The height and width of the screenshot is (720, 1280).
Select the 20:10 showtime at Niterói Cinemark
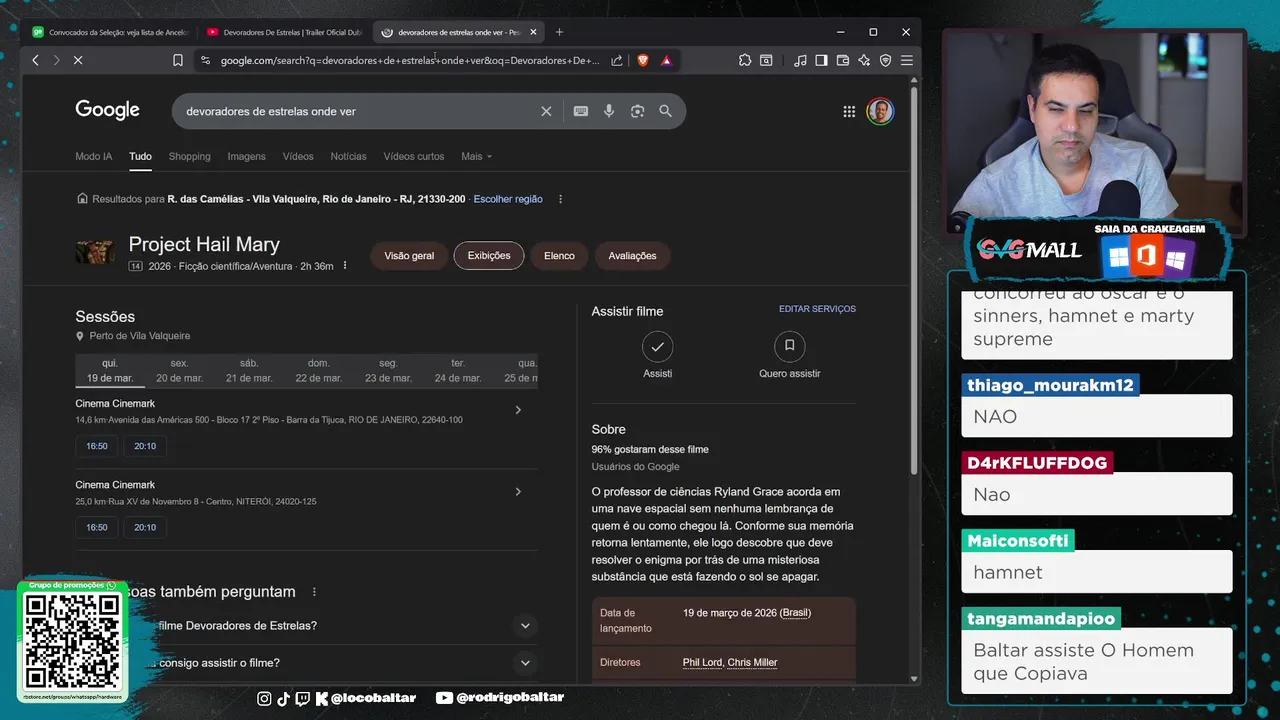click(x=145, y=527)
